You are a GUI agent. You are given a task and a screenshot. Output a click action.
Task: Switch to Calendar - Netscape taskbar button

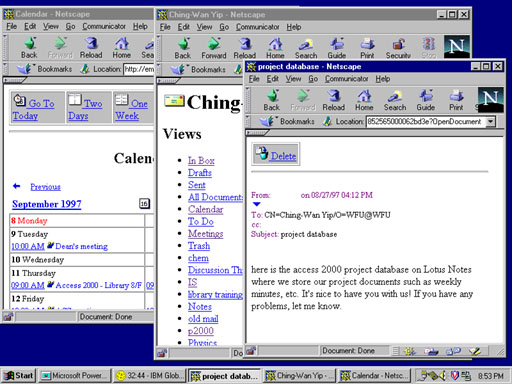coord(374,376)
